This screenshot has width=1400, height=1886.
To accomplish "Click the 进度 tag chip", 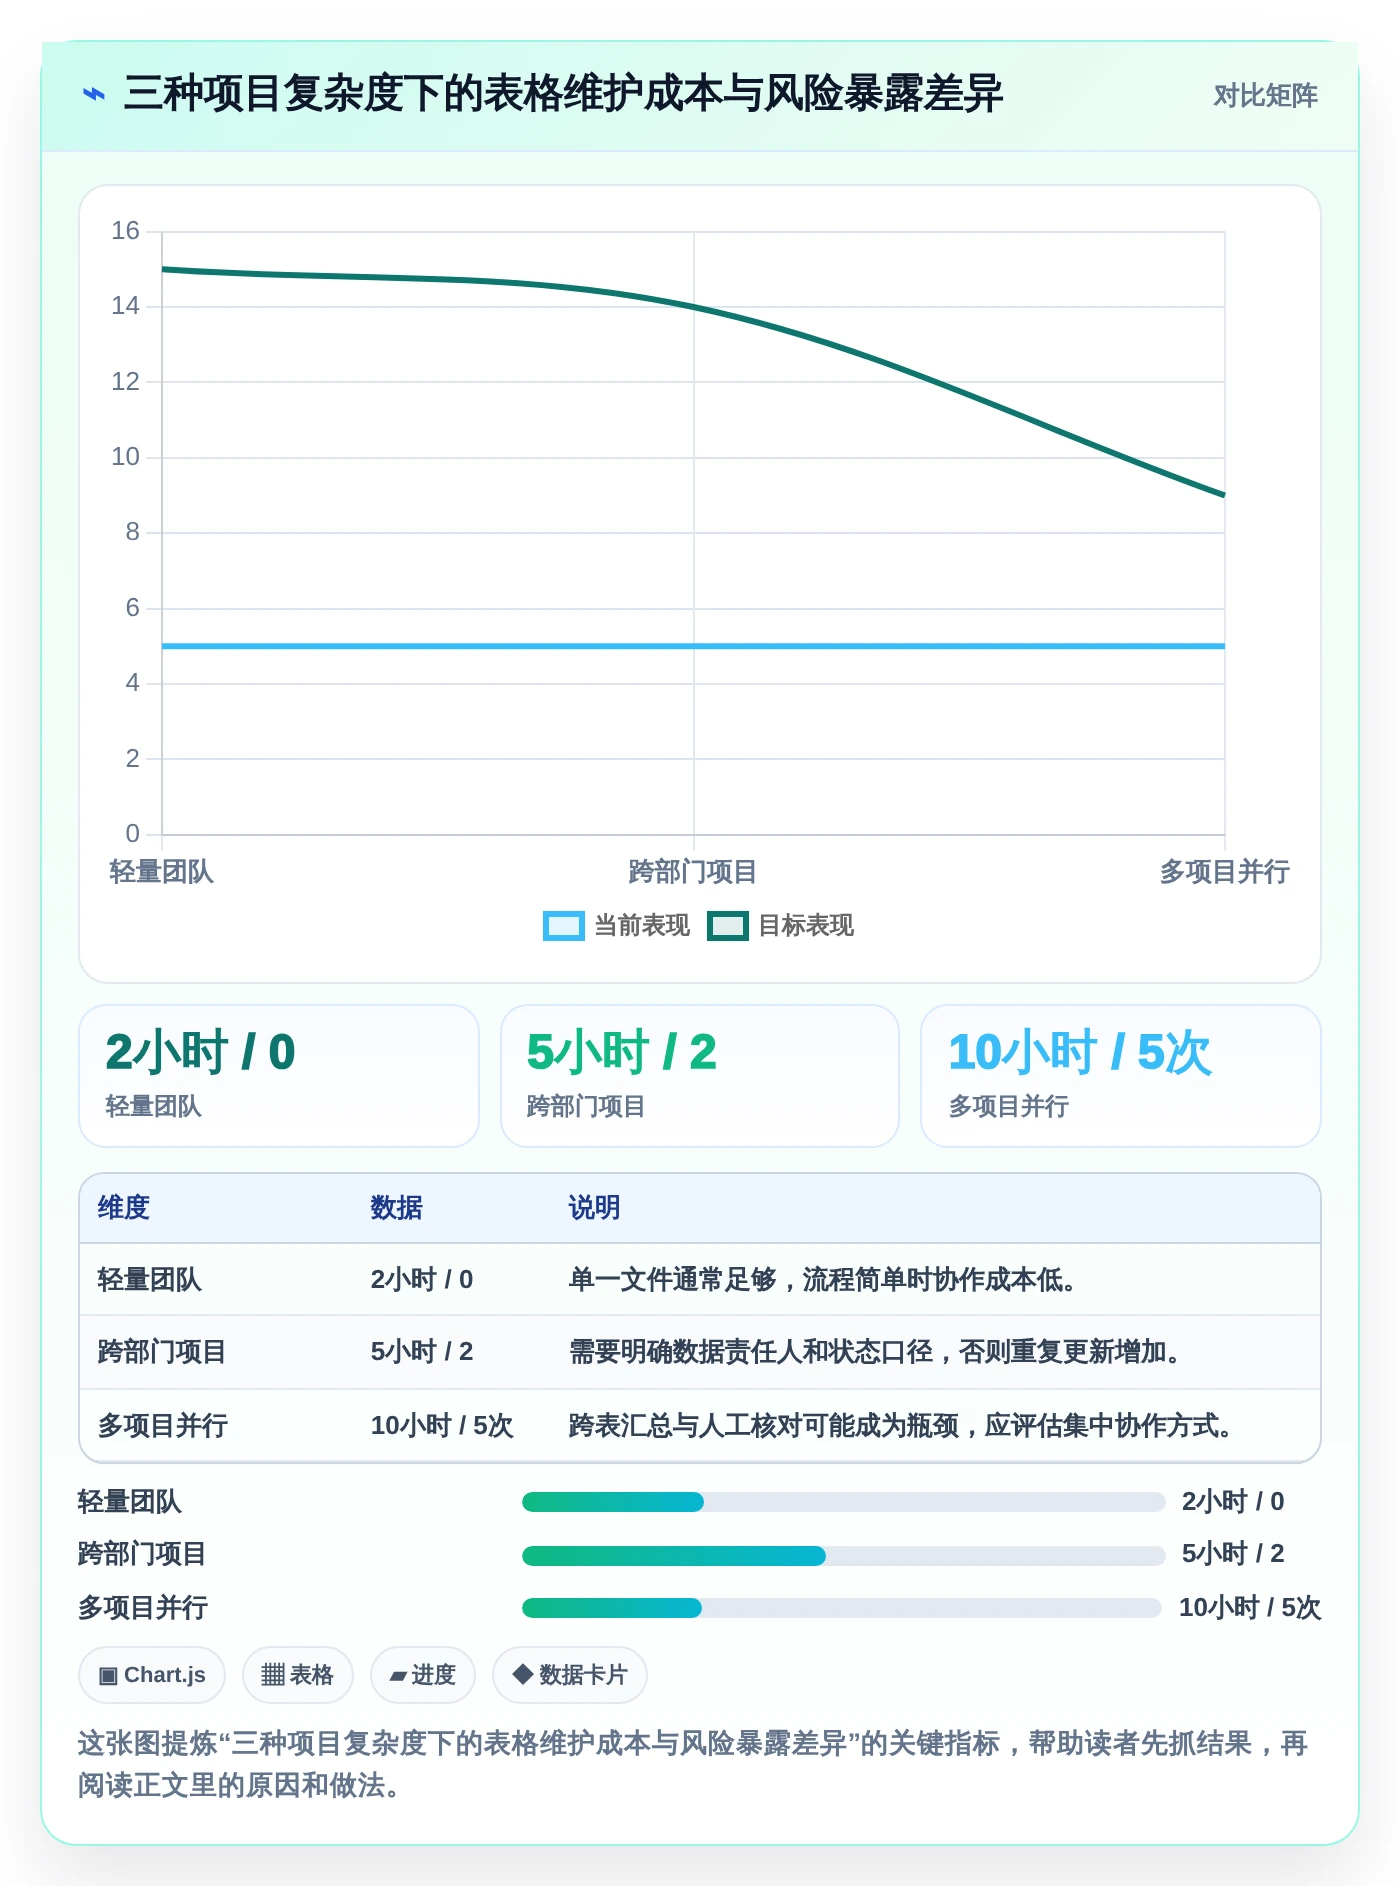I will point(423,1675).
